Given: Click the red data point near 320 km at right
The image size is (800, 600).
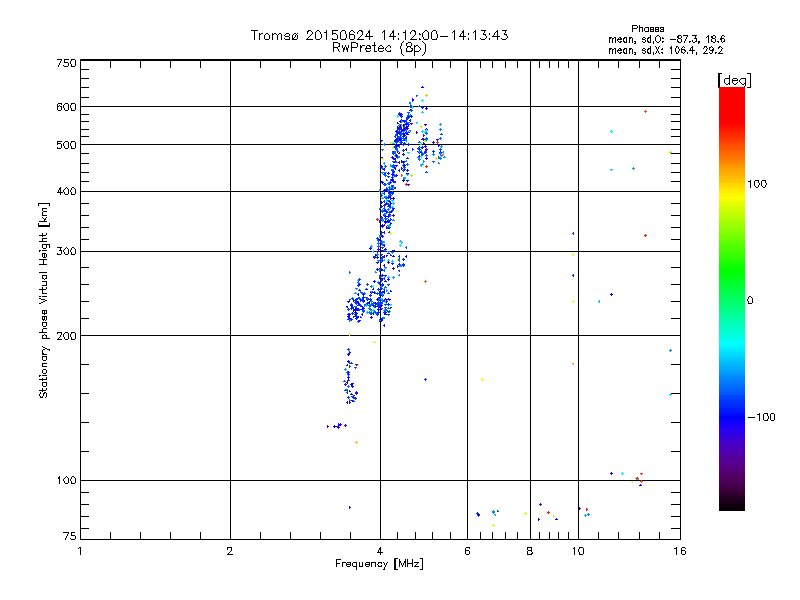Looking at the screenshot, I should pyautogui.click(x=645, y=235).
